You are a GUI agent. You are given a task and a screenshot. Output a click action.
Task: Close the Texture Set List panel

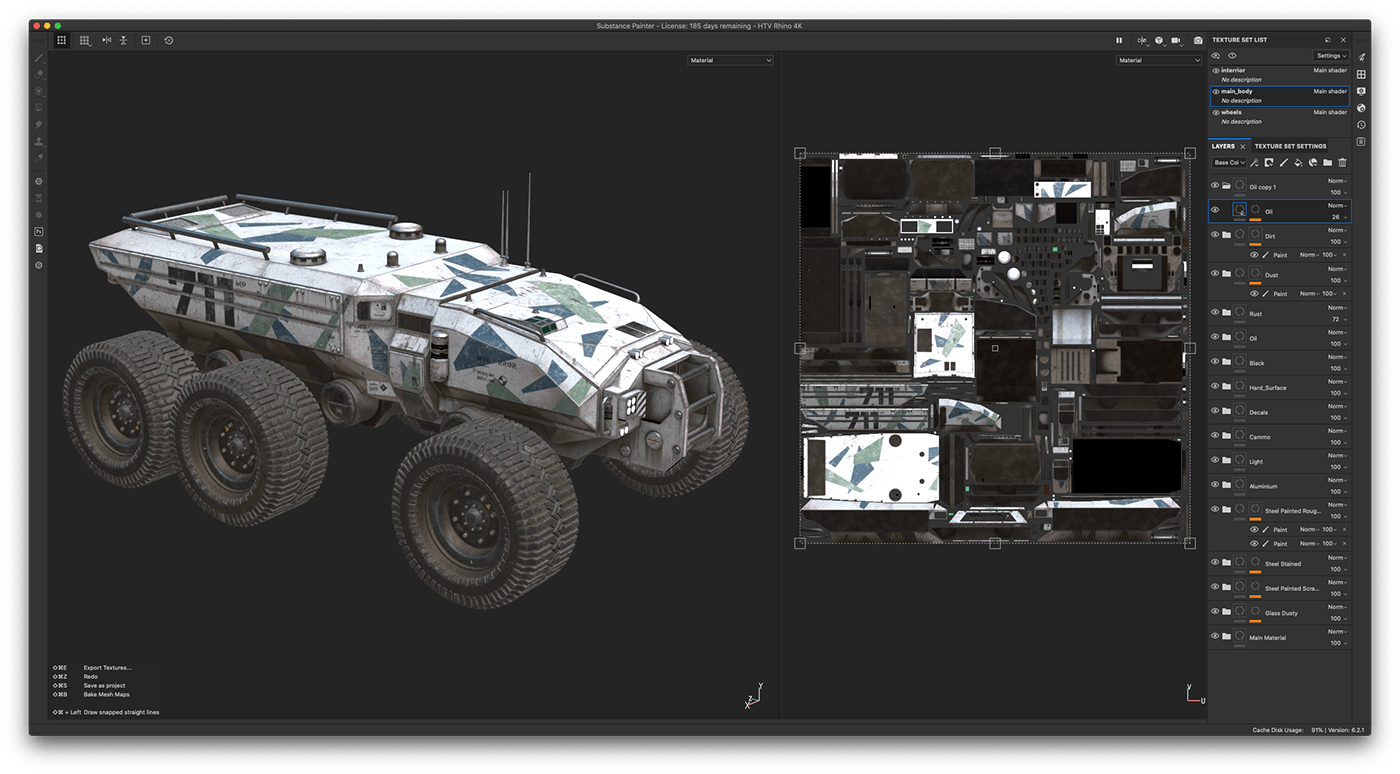pyautogui.click(x=1344, y=39)
